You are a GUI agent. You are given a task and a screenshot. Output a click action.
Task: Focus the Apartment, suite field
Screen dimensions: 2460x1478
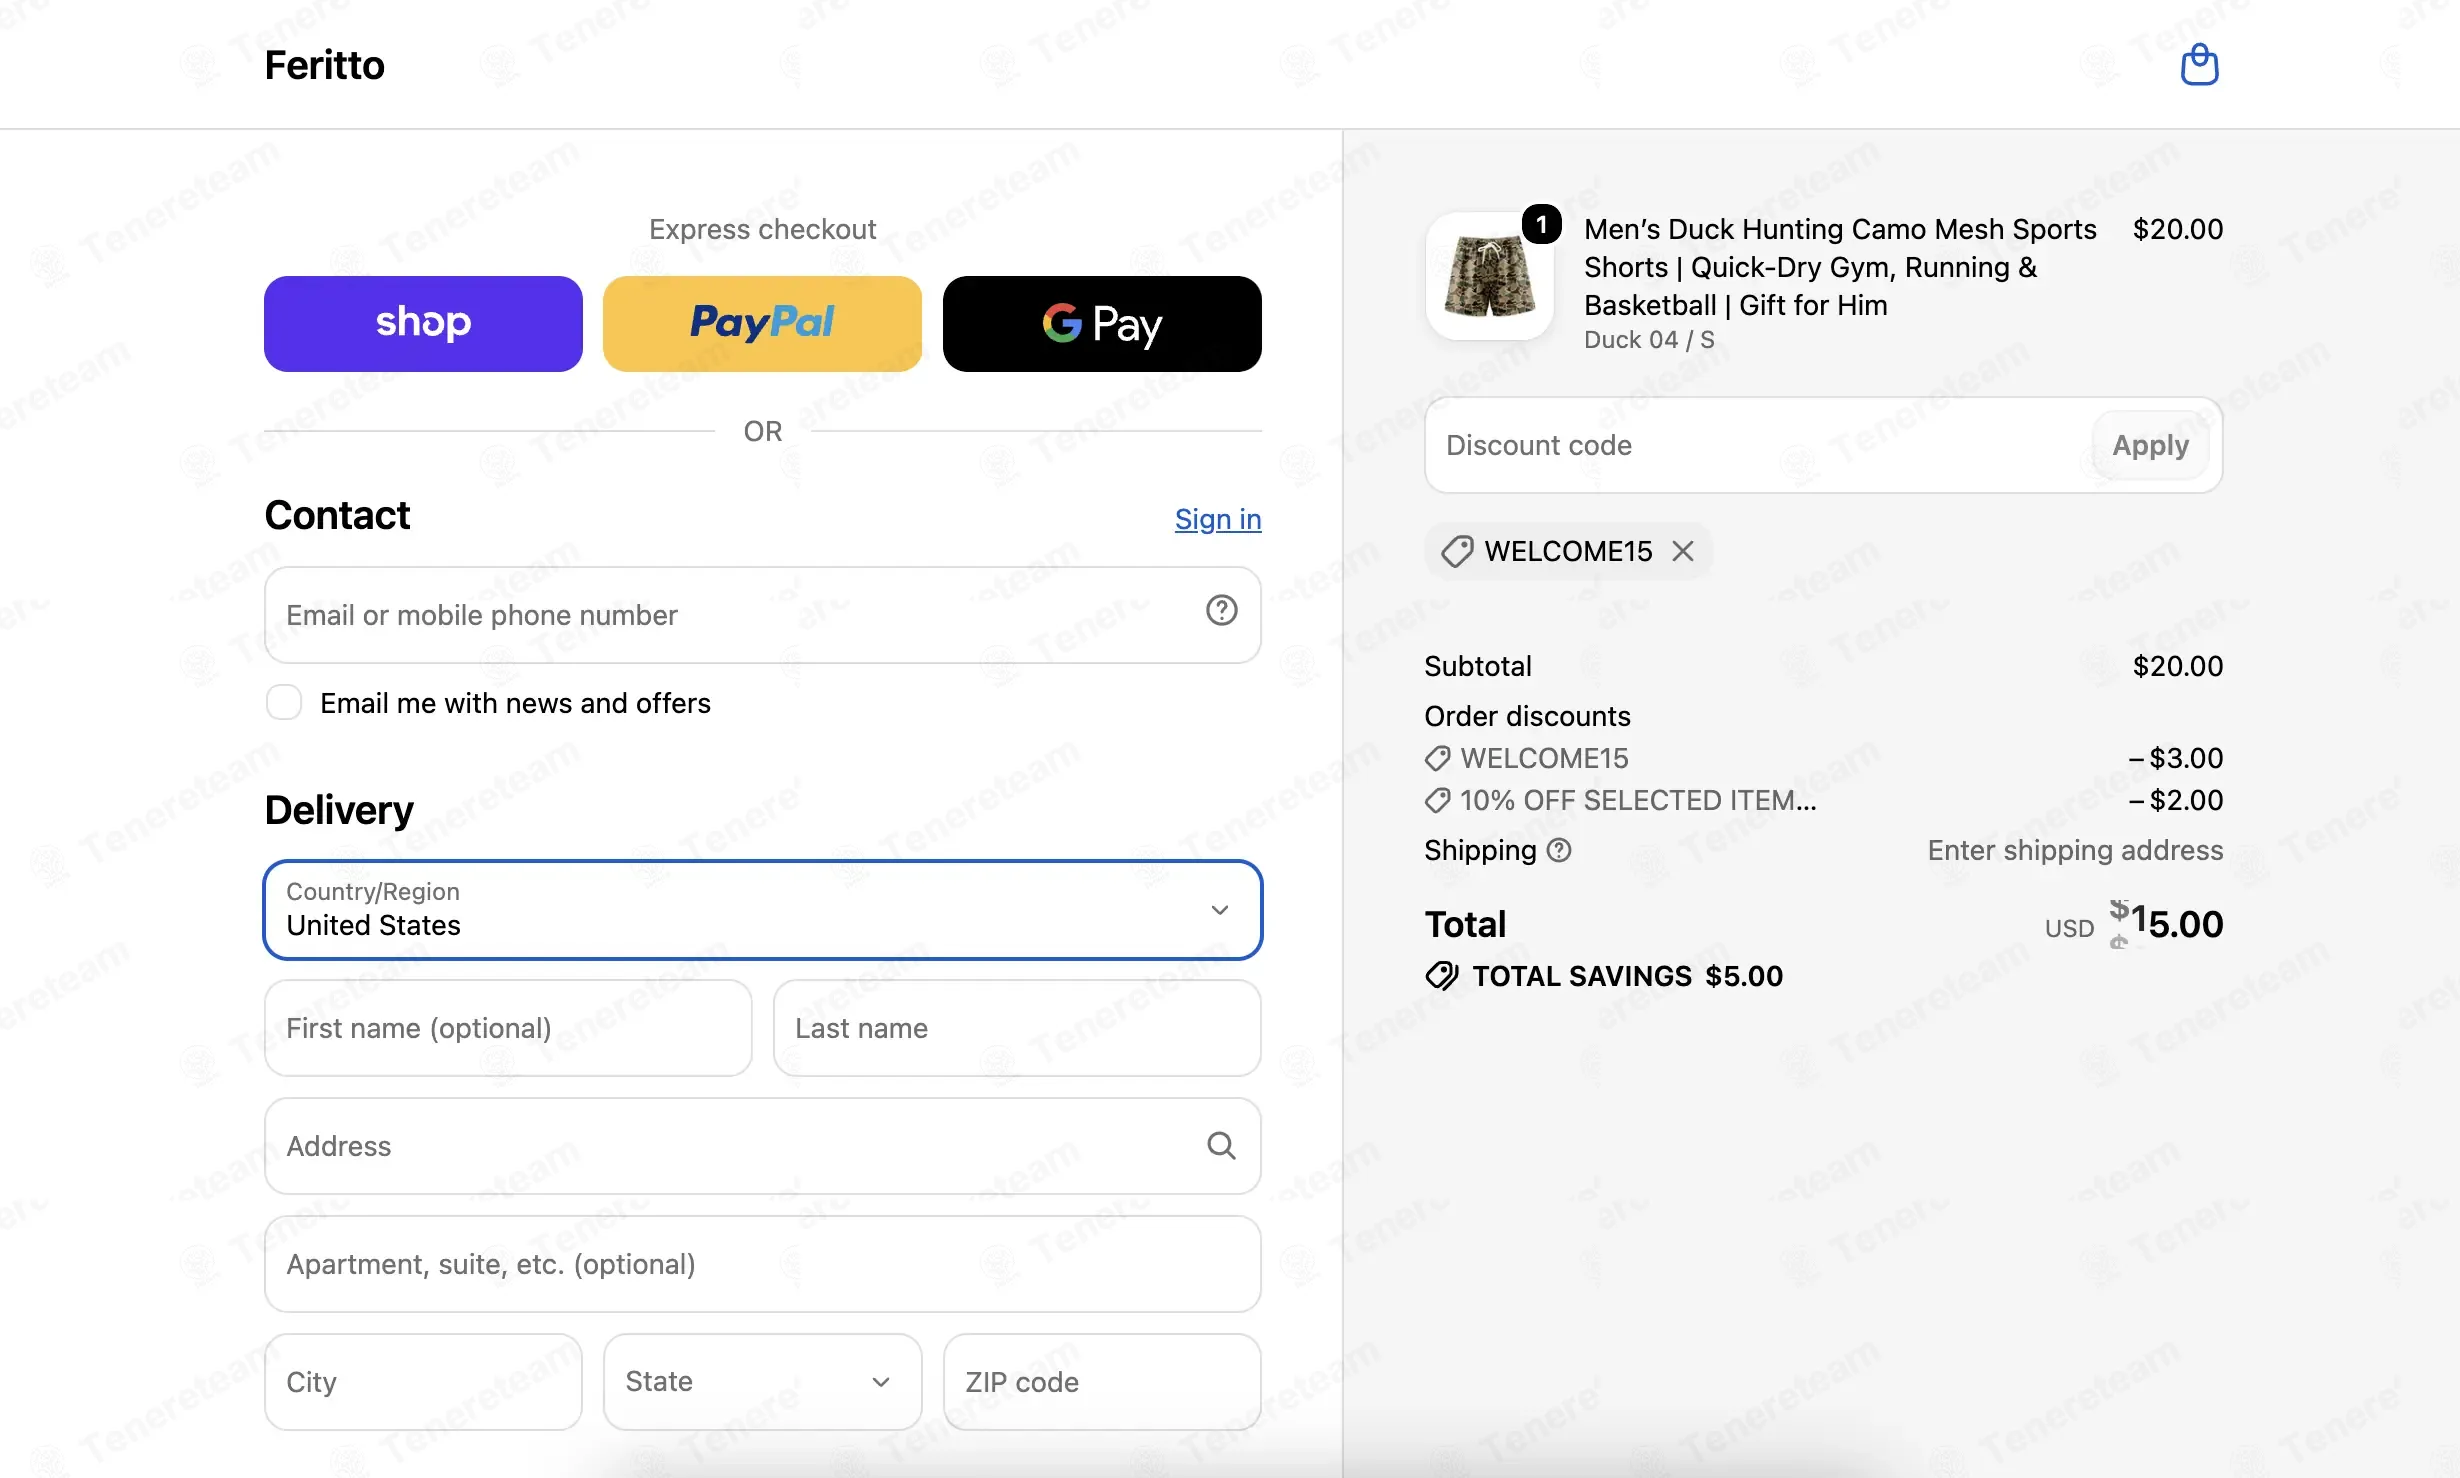[763, 1264]
